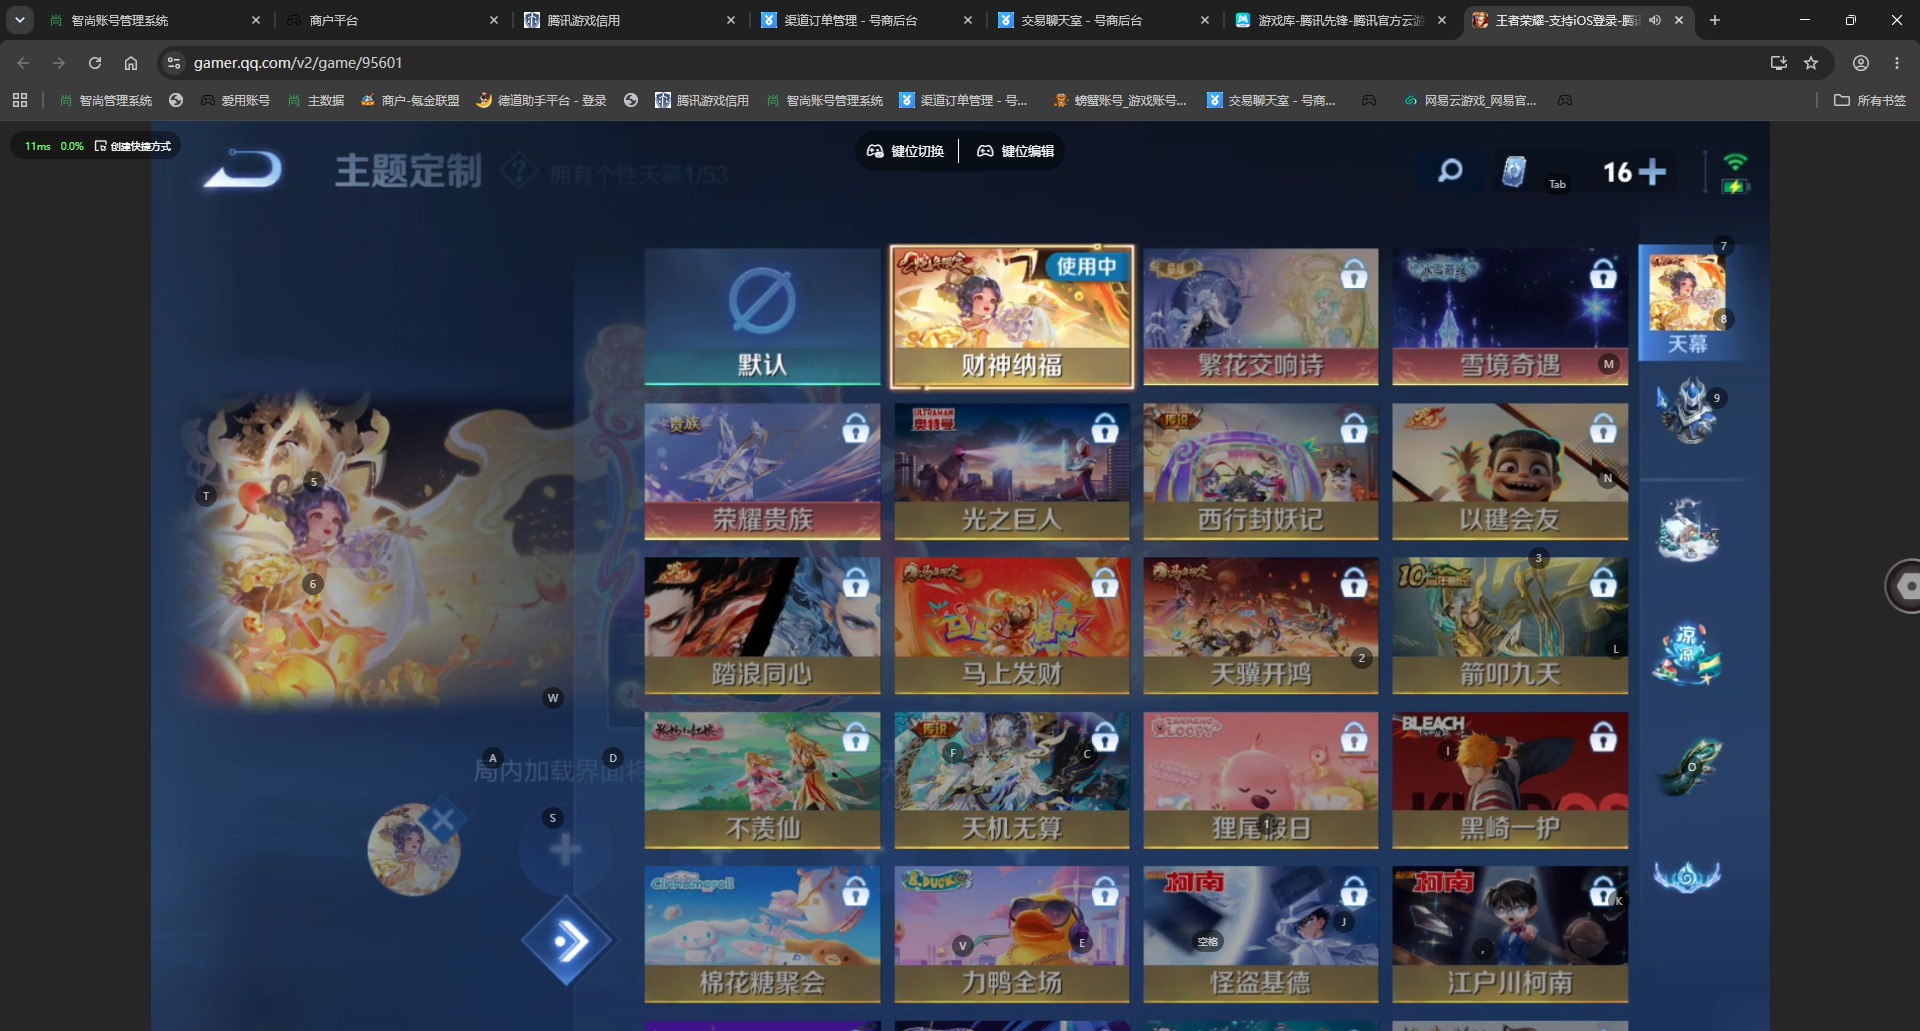The width and height of the screenshot is (1920, 1031).
Task: Check the Wi-Fi signal status icon
Action: pos(1735,162)
